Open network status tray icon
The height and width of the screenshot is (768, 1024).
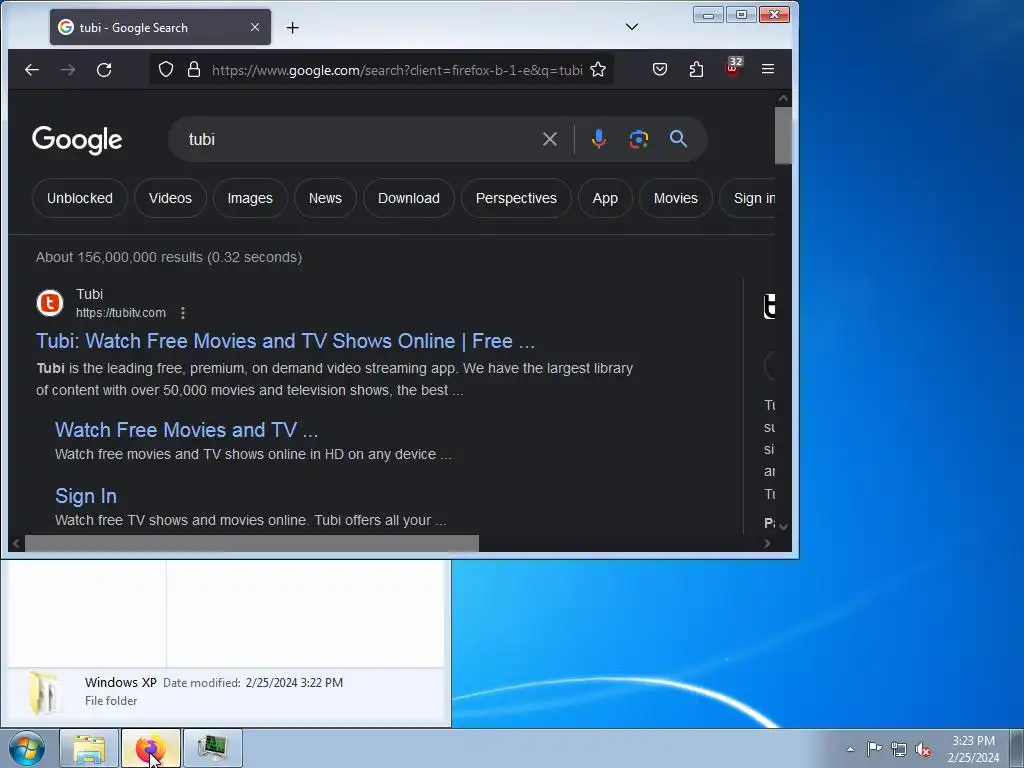tap(899, 749)
